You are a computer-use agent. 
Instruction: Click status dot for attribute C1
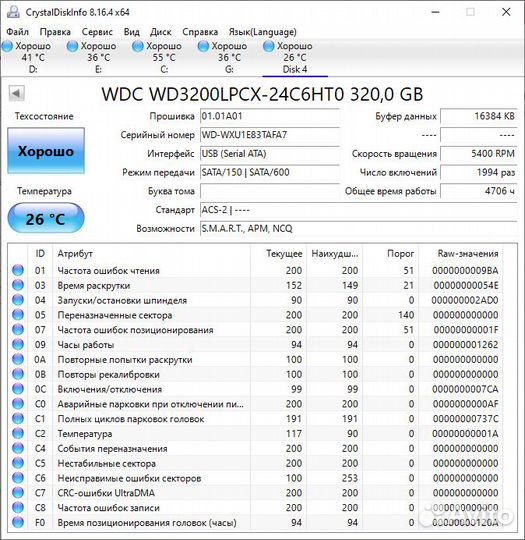pos(18,418)
